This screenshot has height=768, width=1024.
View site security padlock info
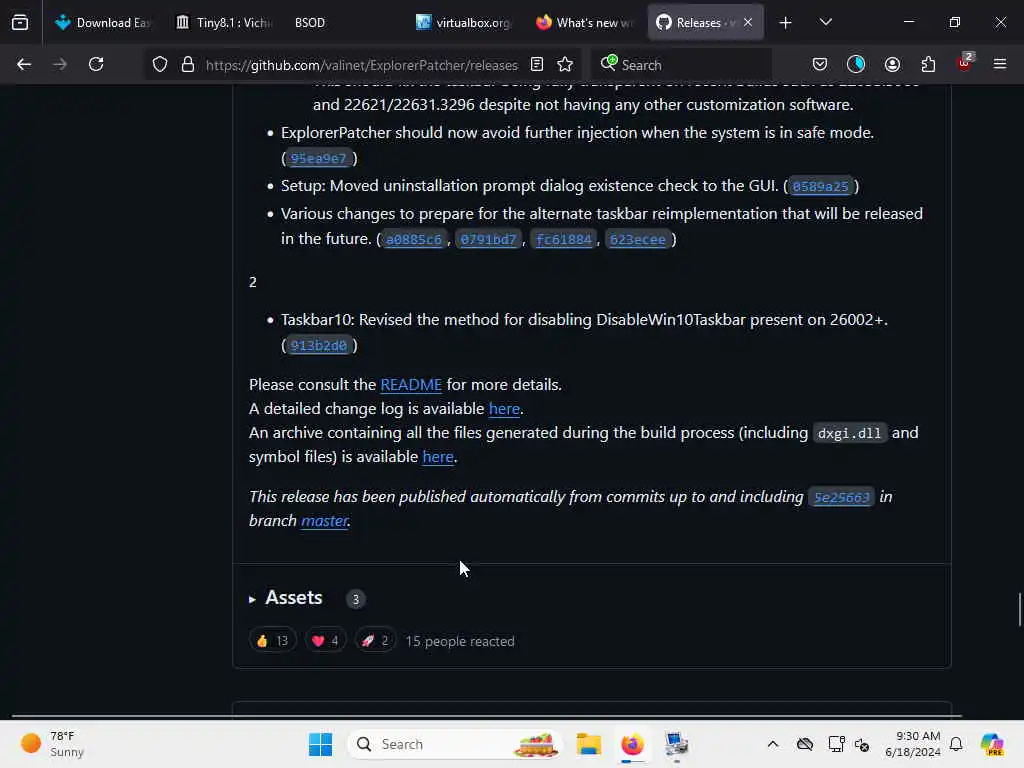coord(188,64)
